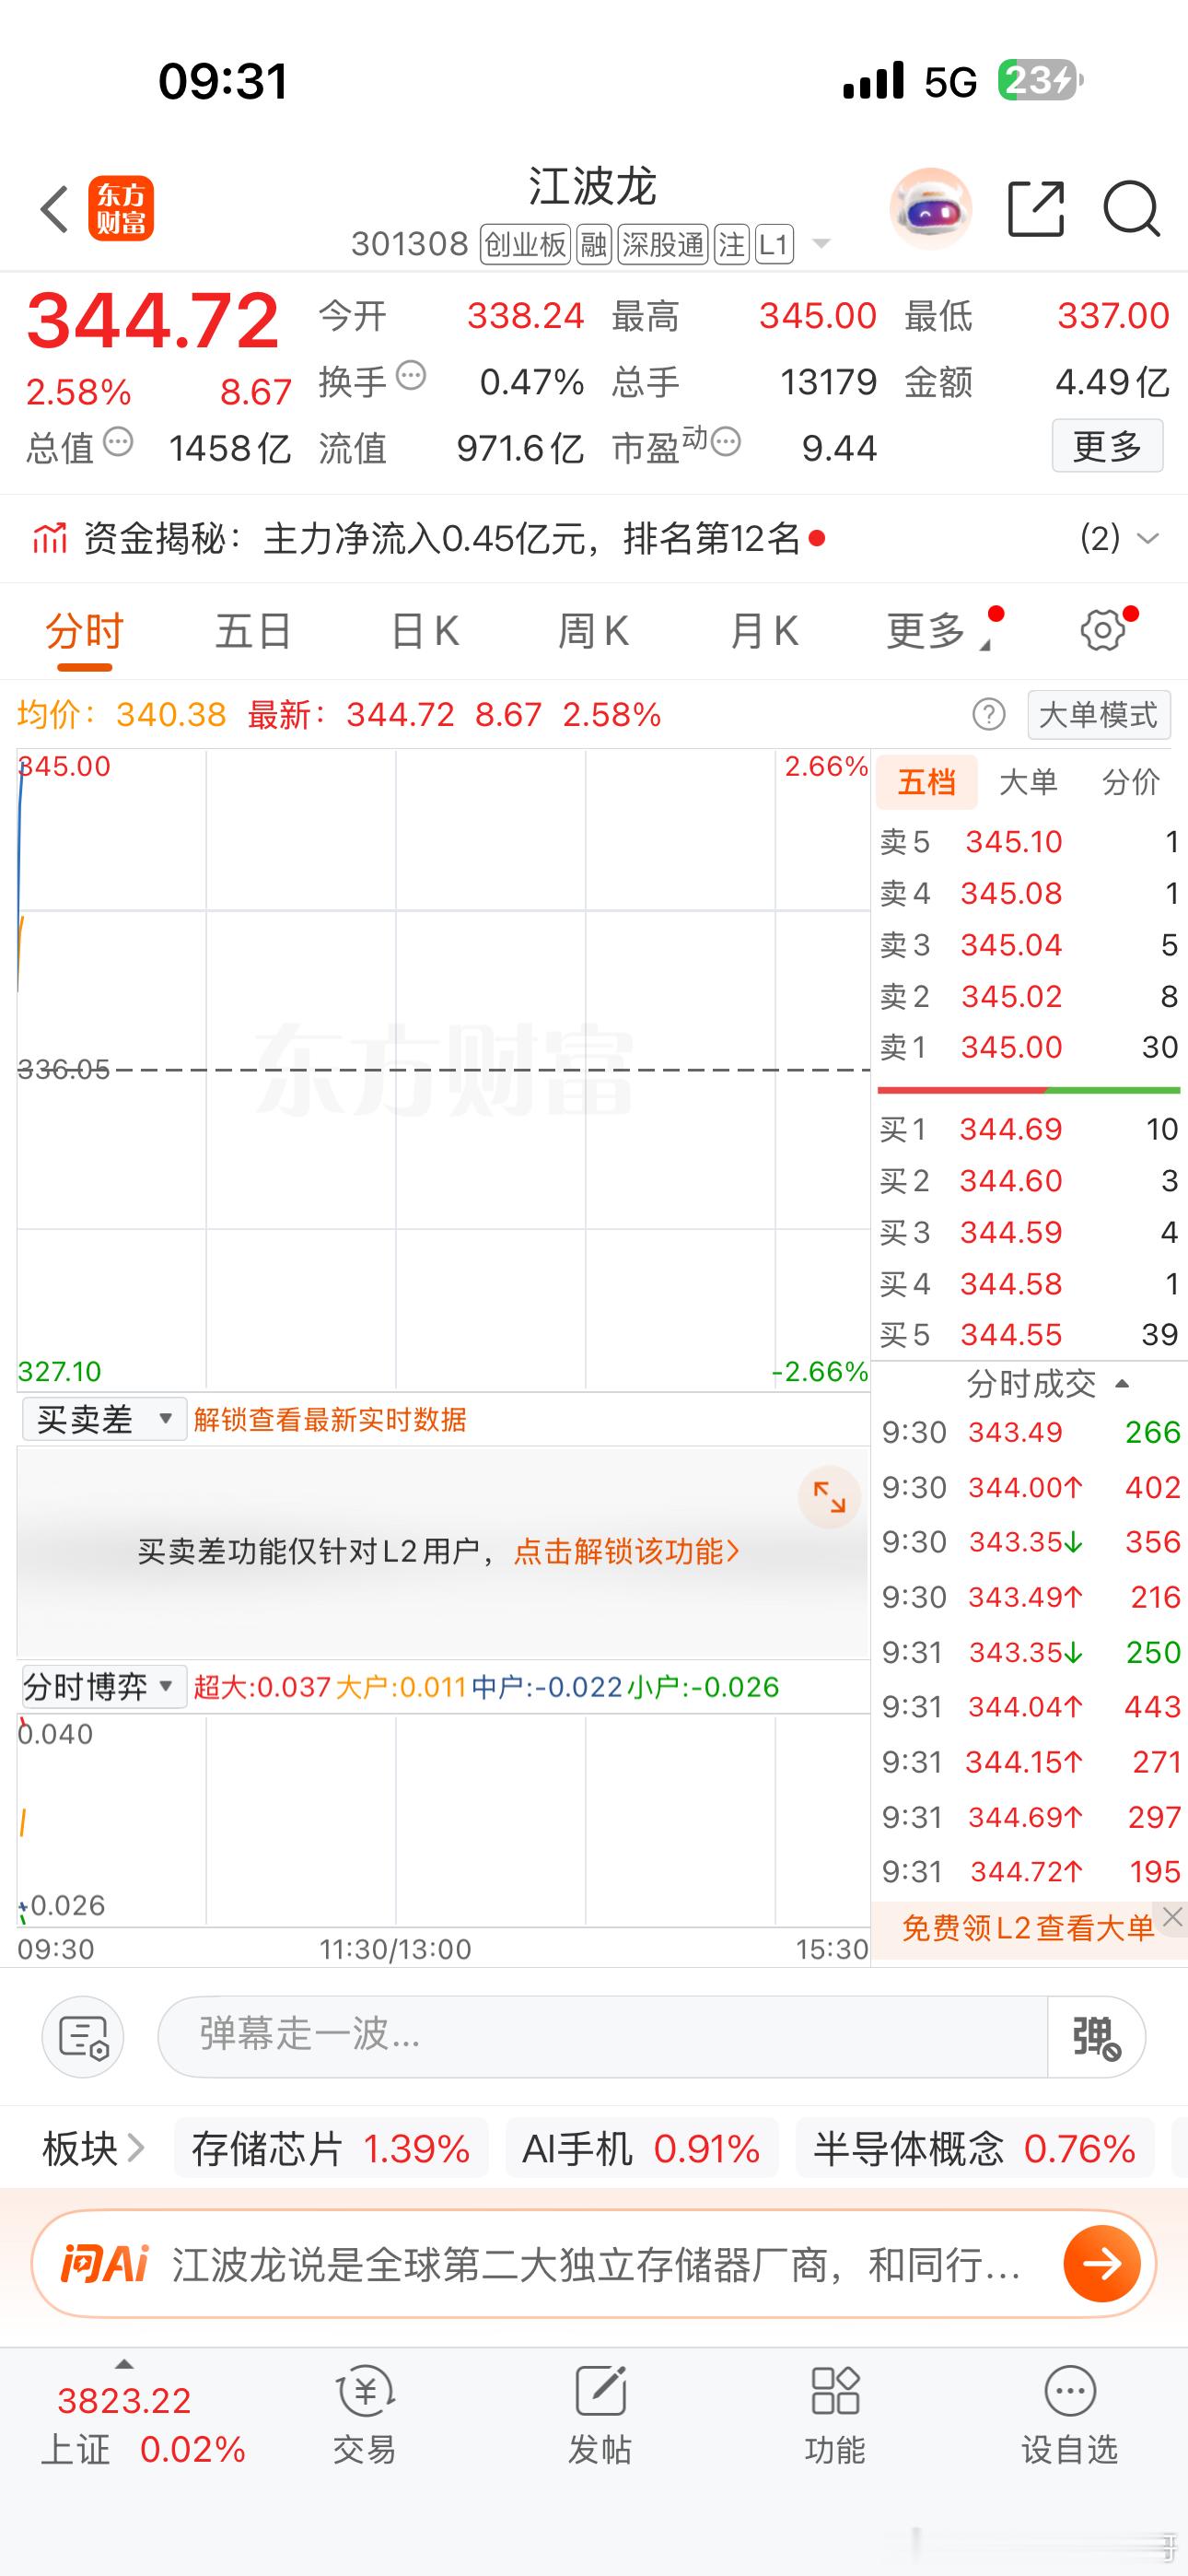Expand the 上证 index bar

pos(124,2365)
